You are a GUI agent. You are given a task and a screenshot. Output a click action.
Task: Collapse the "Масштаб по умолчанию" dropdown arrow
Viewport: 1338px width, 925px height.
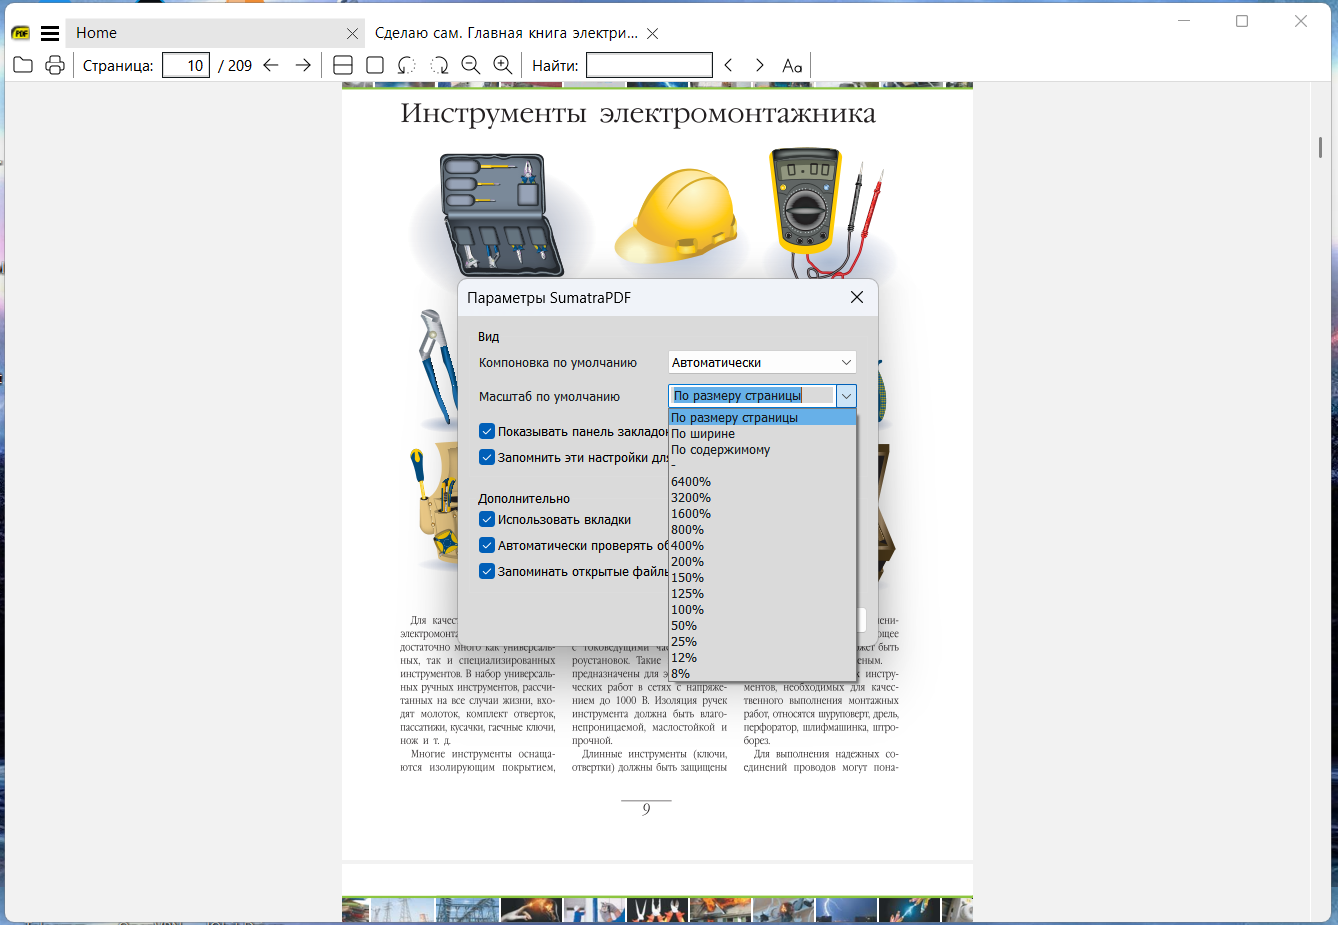coord(846,397)
